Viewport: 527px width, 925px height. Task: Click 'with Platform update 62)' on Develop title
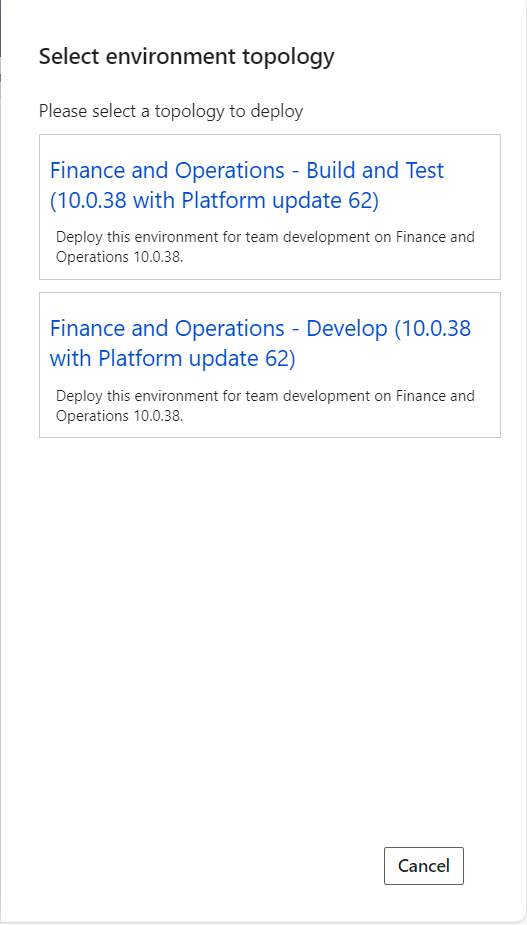point(172,359)
